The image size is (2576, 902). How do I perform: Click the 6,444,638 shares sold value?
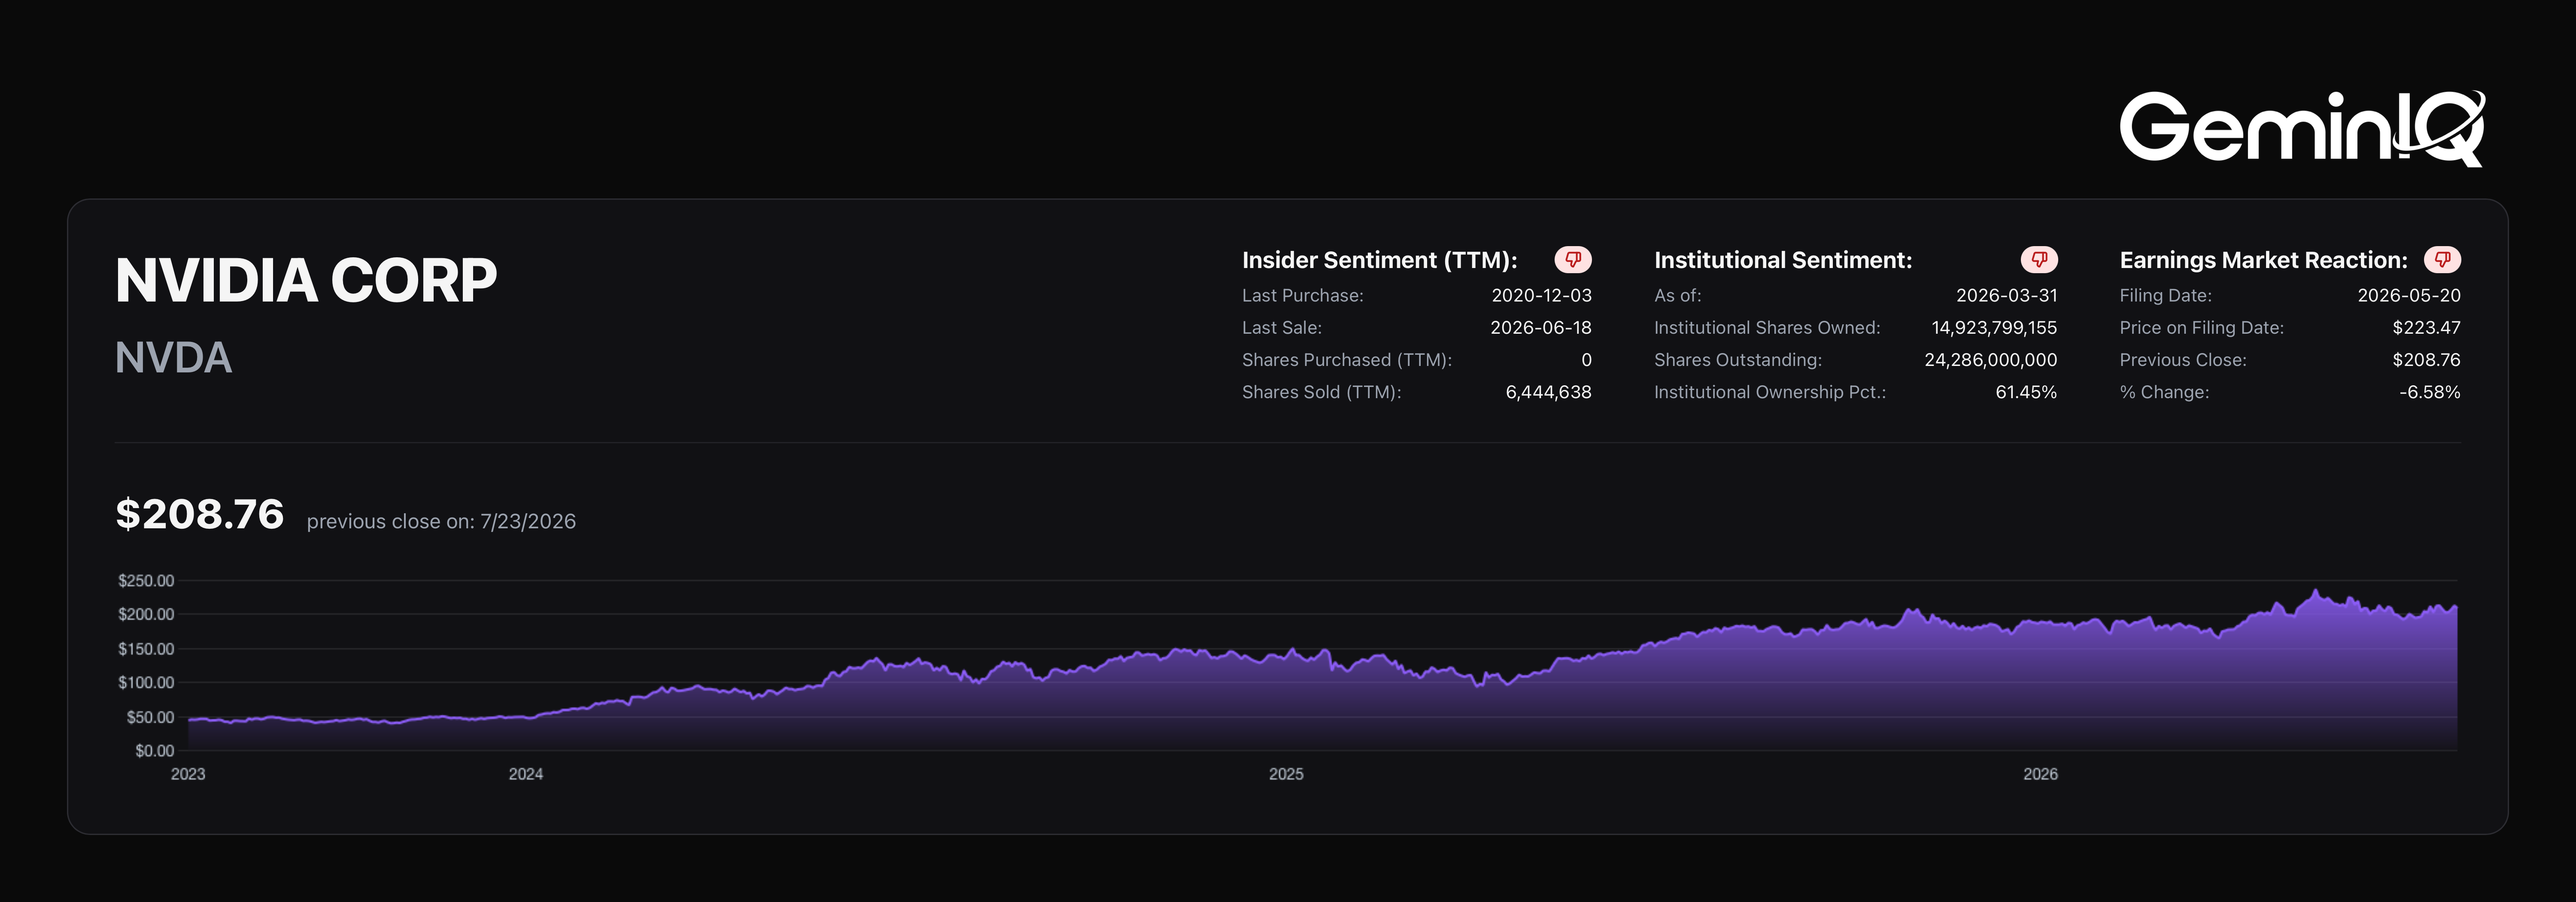click(x=1548, y=392)
